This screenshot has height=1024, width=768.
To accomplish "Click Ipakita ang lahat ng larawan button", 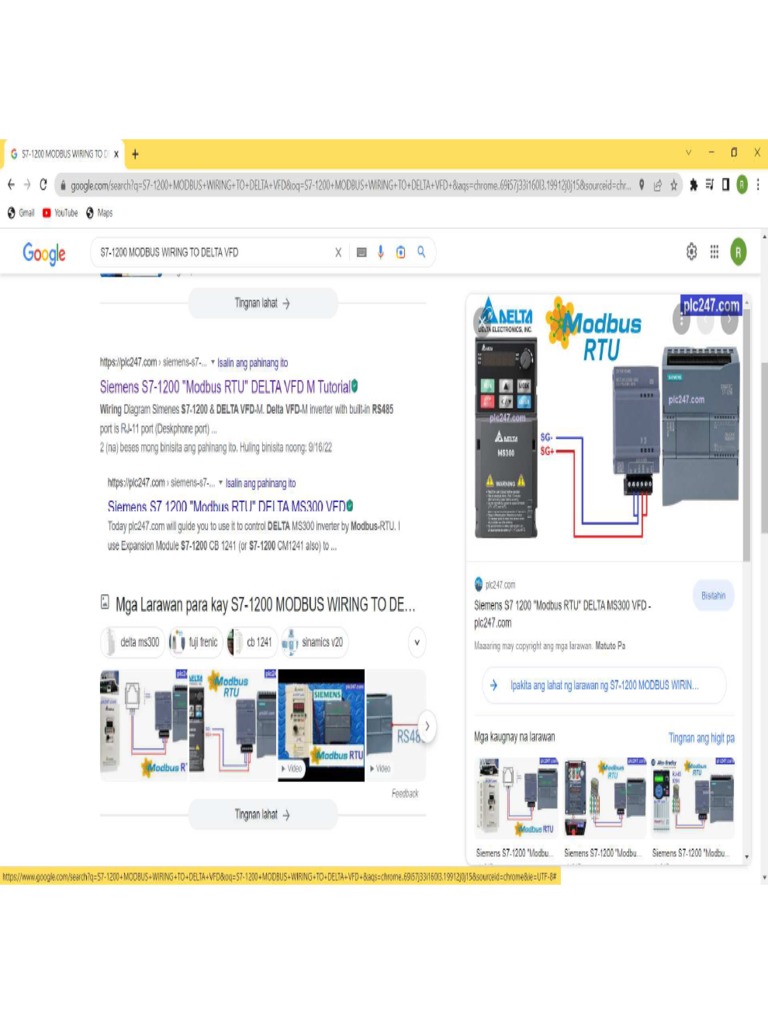I will [604, 686].
